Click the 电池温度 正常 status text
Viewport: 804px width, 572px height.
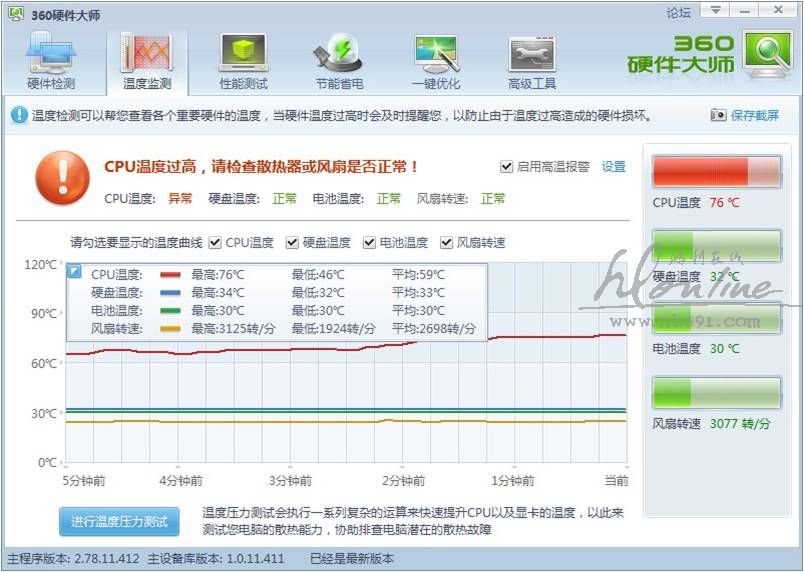(x=389, y=198)
